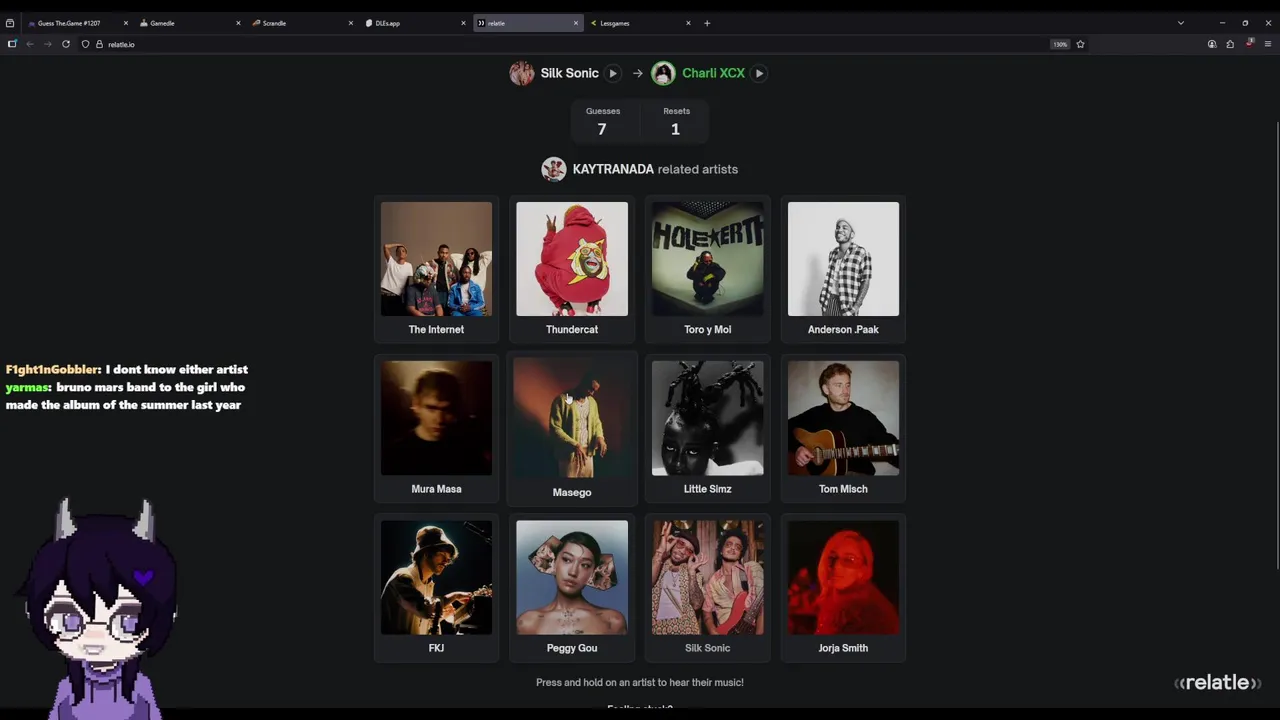Choose the Mura Masa artist card
This screenshot has height=720, width=1280.
pos(436,428)
